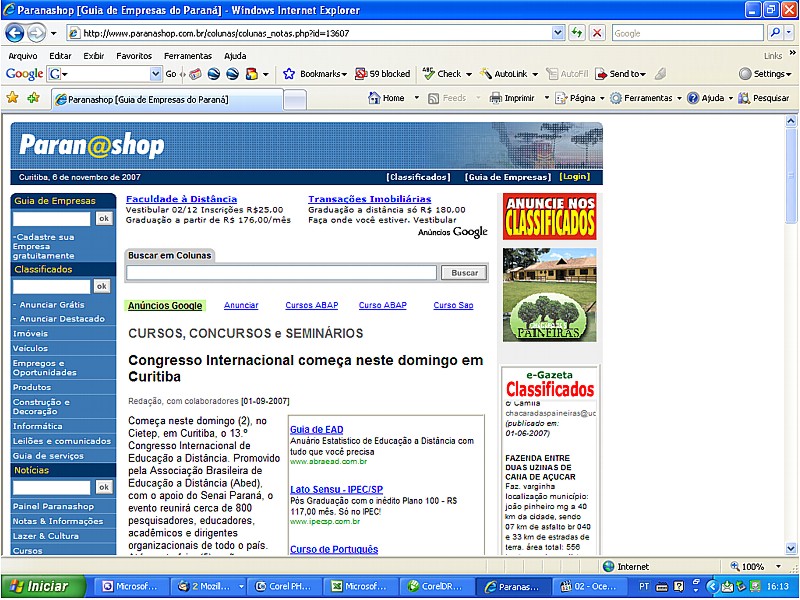
Task: Open the Guia de EAD ad link
Action: pos(316,429)
